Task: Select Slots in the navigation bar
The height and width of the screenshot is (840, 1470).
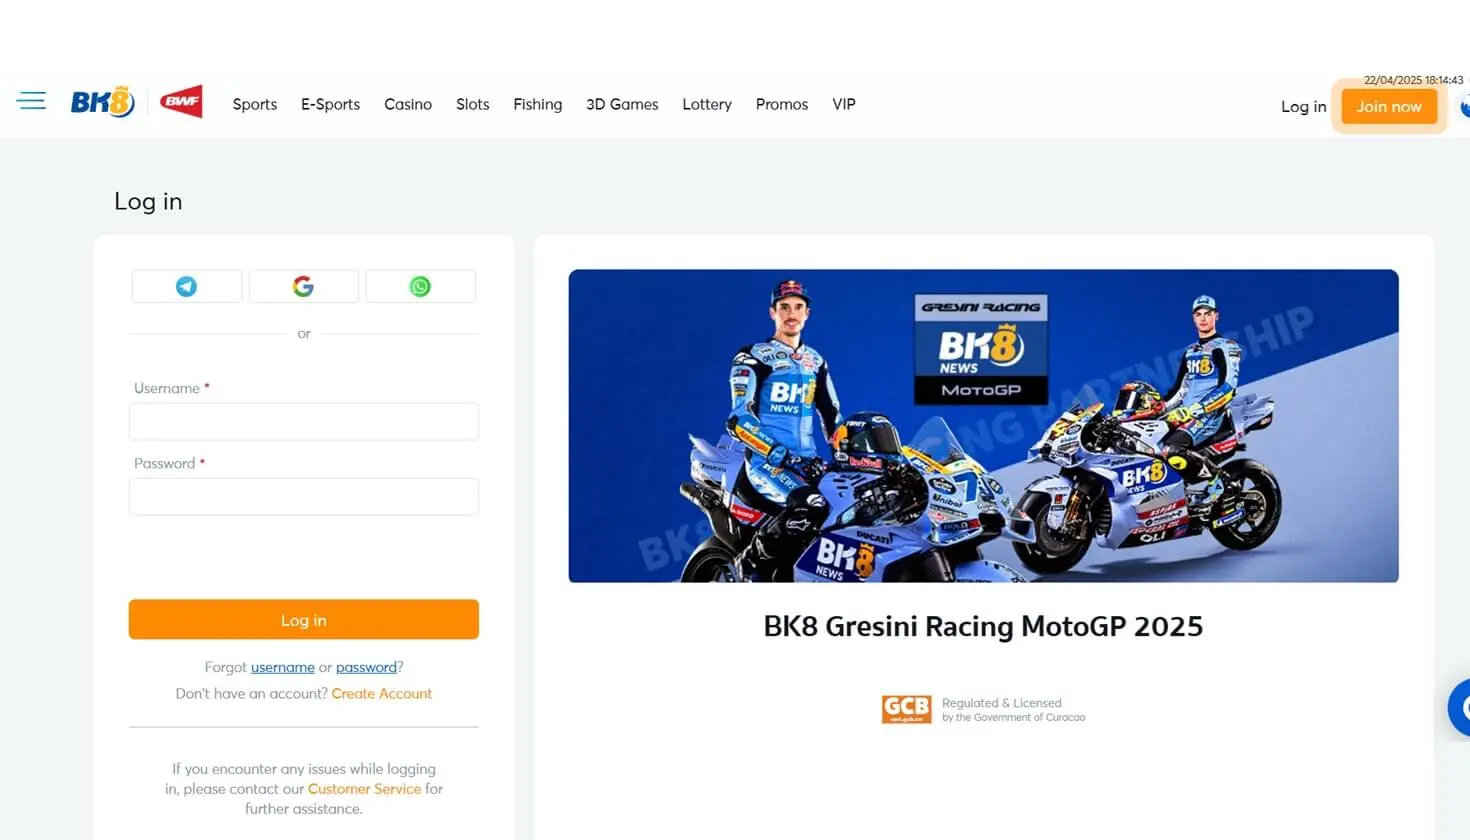Action: 473,104
